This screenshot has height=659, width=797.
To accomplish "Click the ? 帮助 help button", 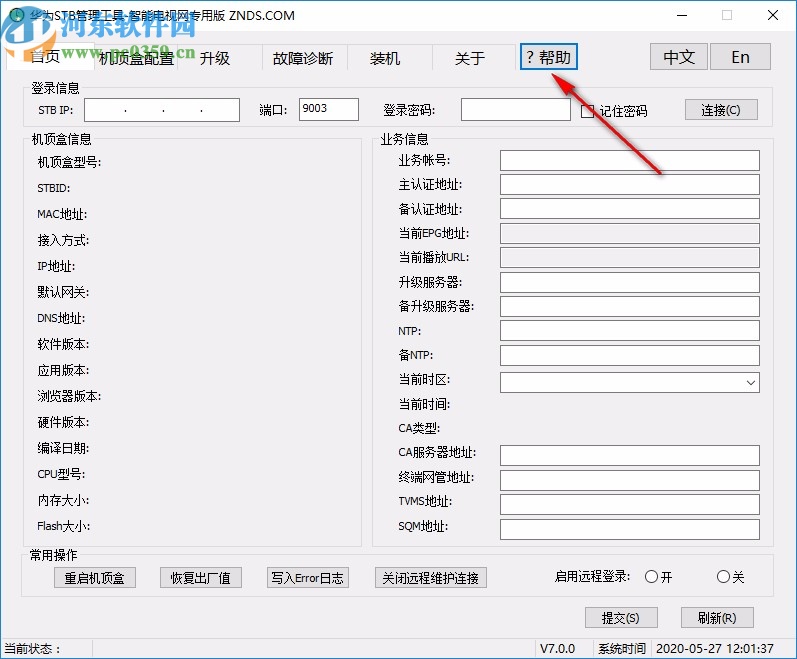I will click(x=548, y=57).
